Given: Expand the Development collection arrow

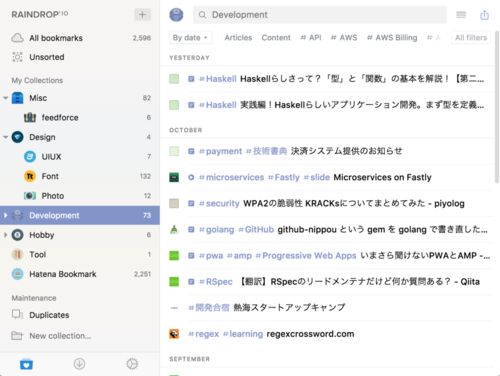Looking at the screenshot, I should click(5, 215).
